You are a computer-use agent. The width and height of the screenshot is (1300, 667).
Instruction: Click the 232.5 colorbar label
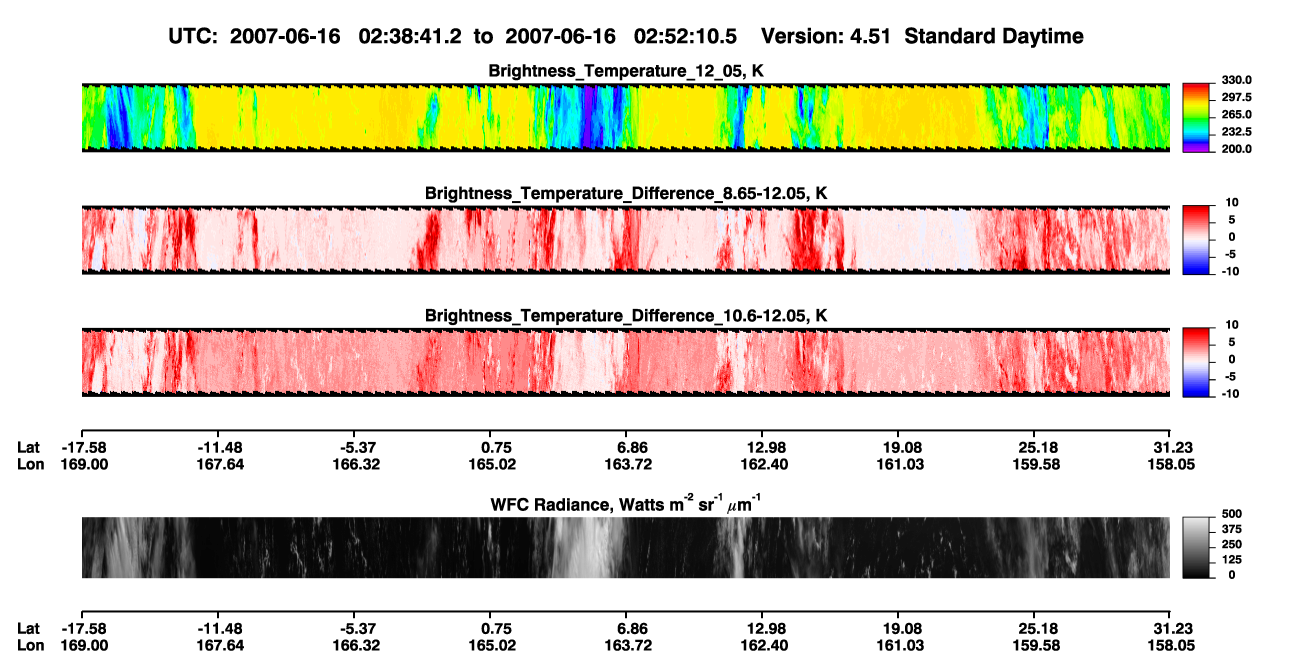[x=1236, y=131]
